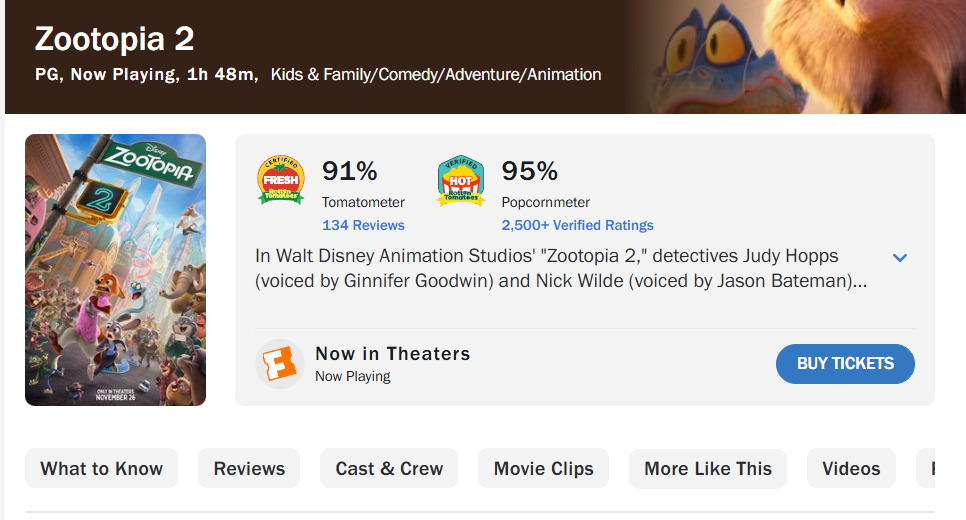966x520 pixels.
Task: Open the 2,500+ Verified Ratings link
Action: [x=577, y=225]
